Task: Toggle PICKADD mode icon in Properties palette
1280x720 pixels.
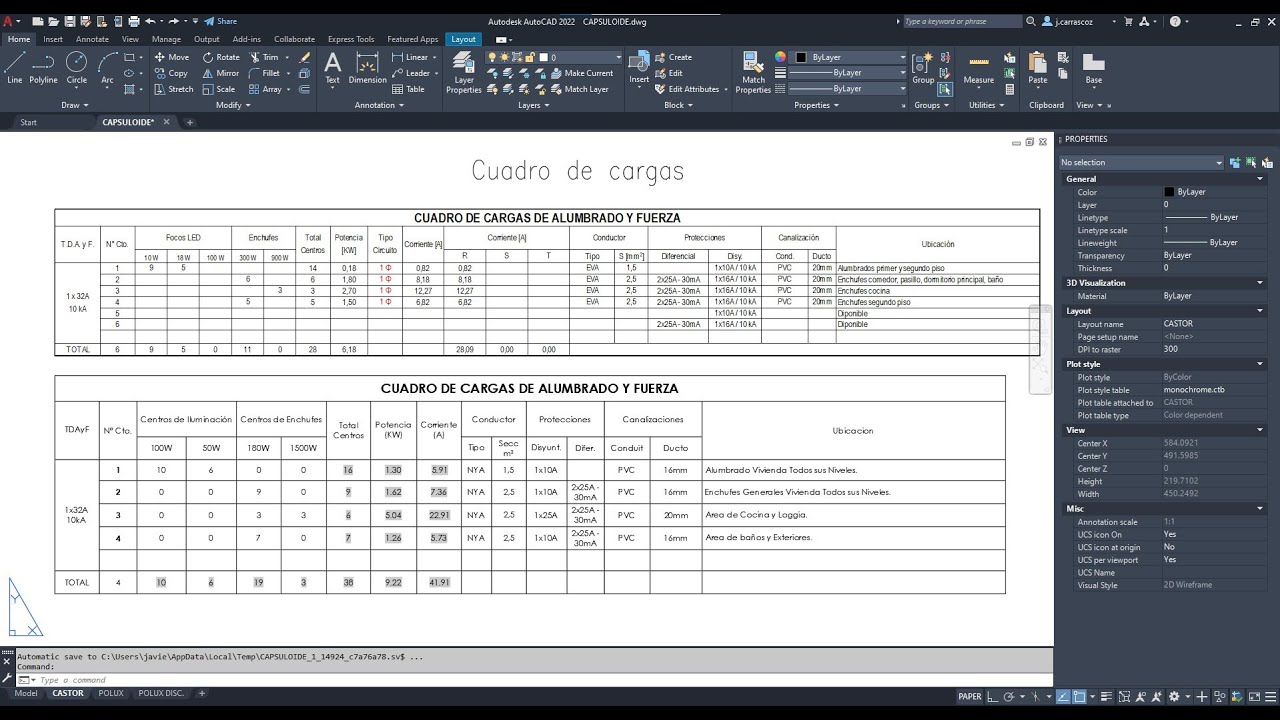Action: tap(1235, 162)
